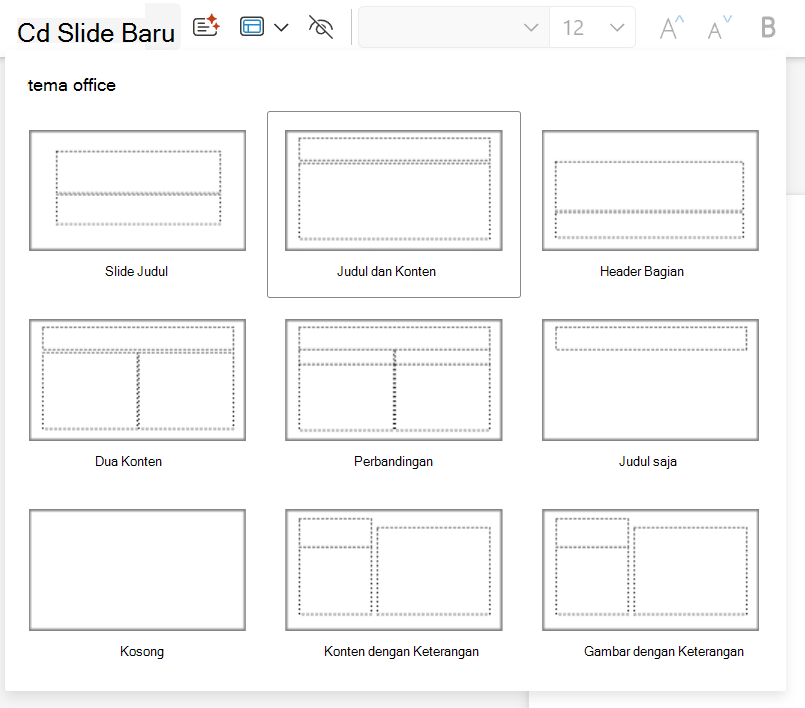Click the Perbandingan label text
The width and height of the screenshot is (805, 708).
point(393,461)
